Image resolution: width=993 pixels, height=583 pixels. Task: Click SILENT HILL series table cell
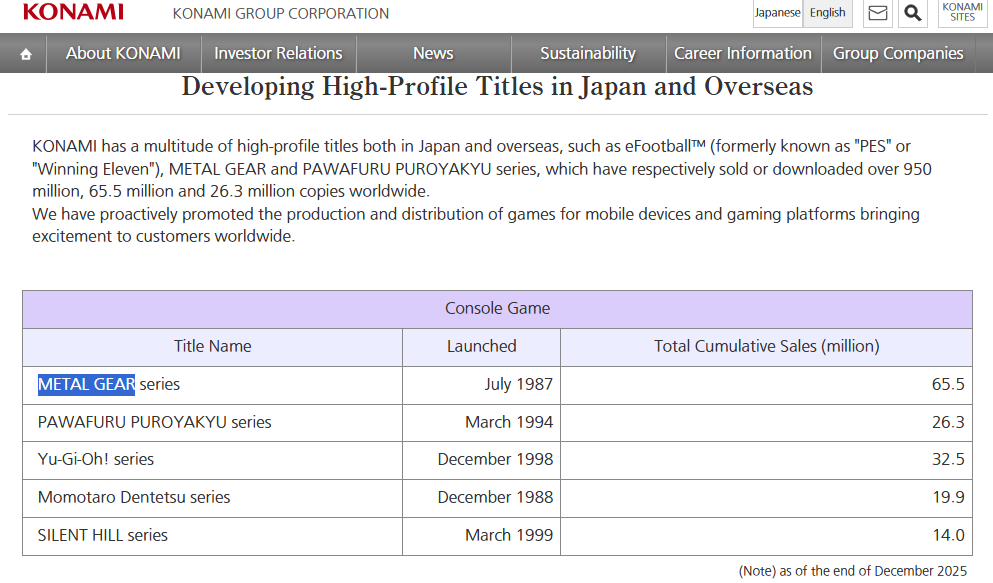103,535
